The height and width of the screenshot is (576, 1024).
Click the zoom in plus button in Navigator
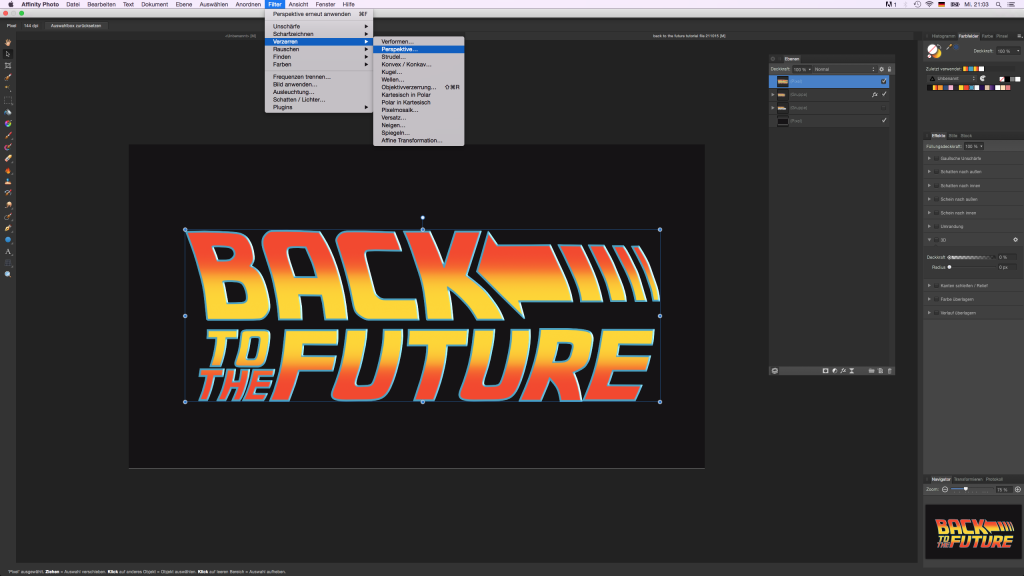coord(1017,489)
